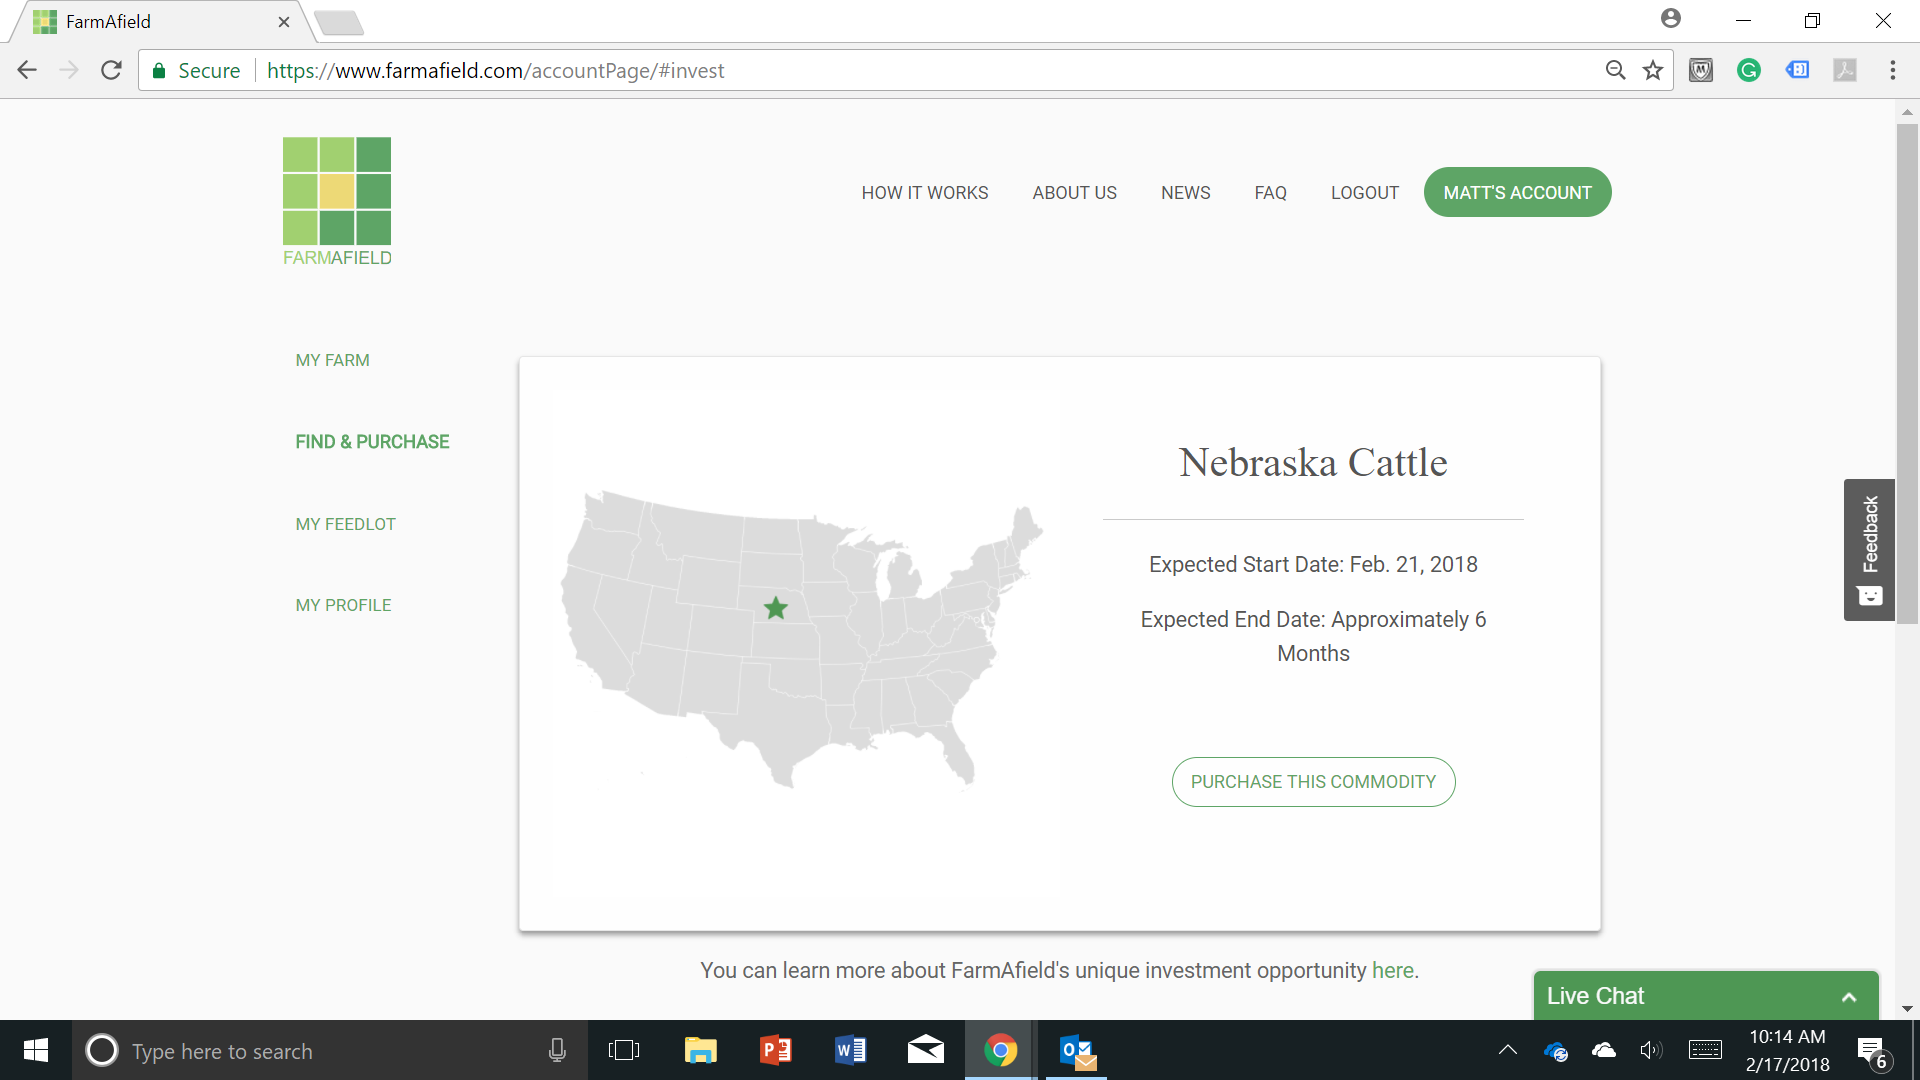Open a new browser tab

(339, 22)
